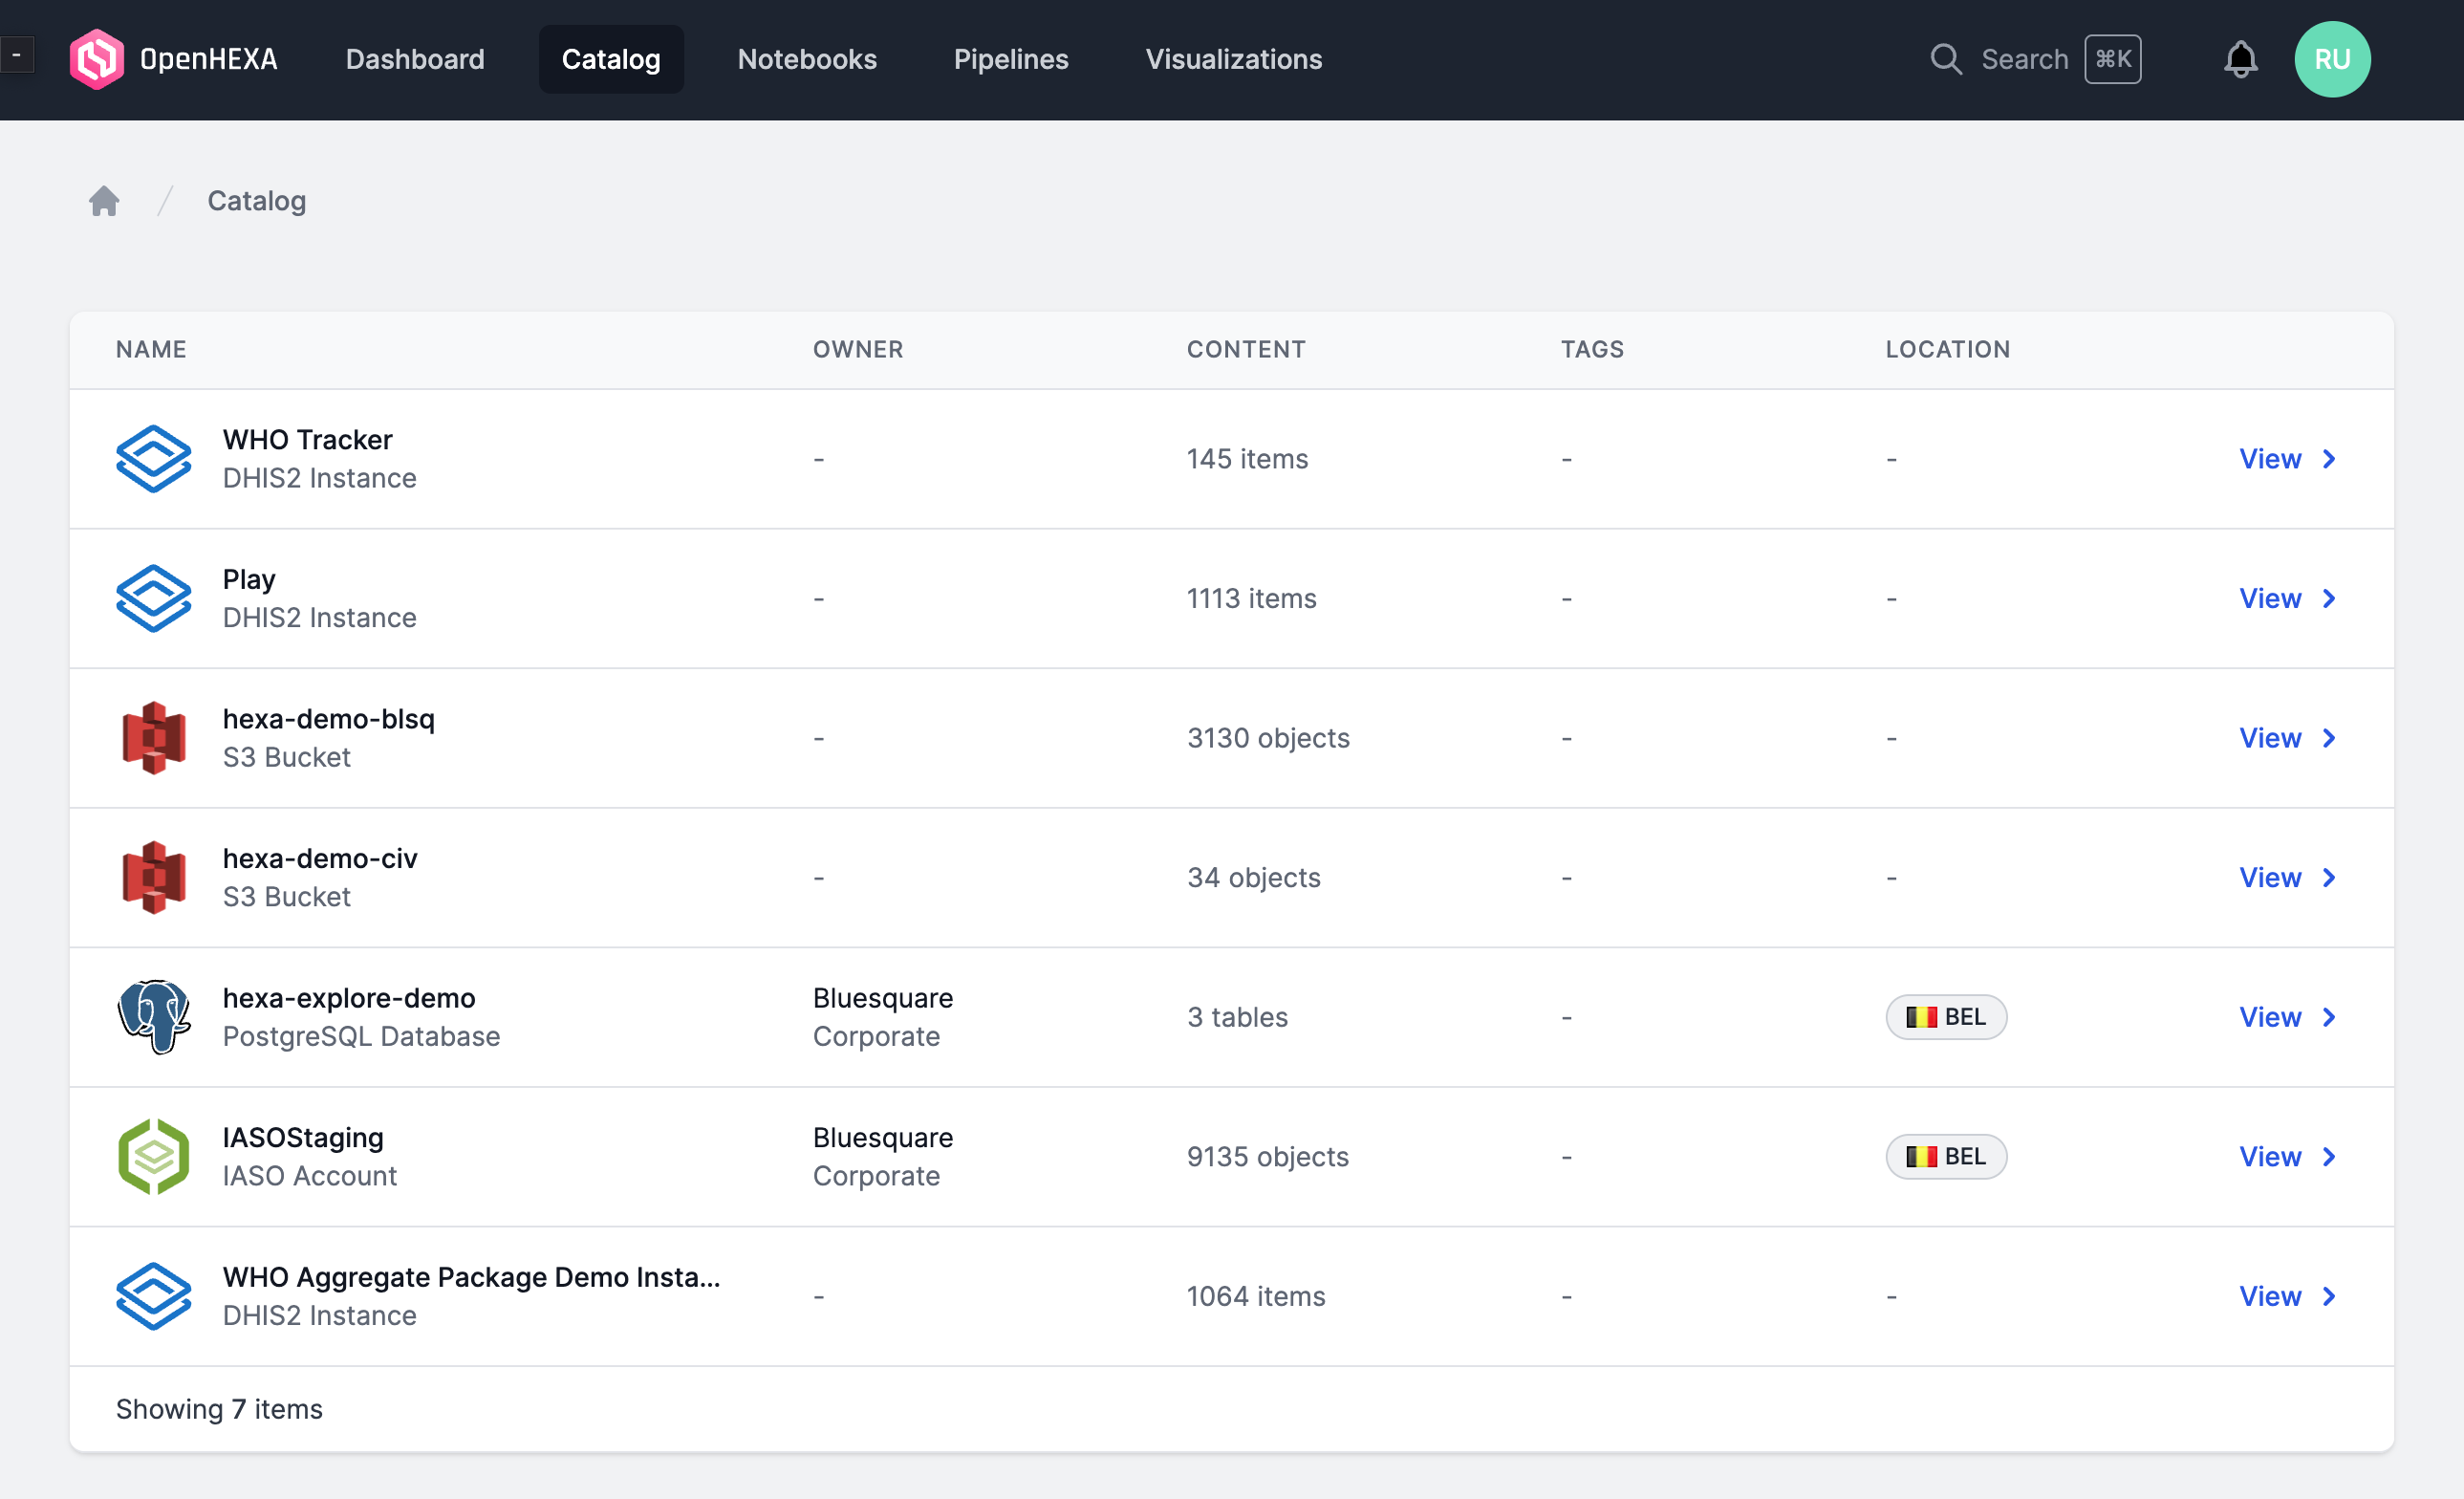Click the IASO Account subtitle

(310, 1176)
